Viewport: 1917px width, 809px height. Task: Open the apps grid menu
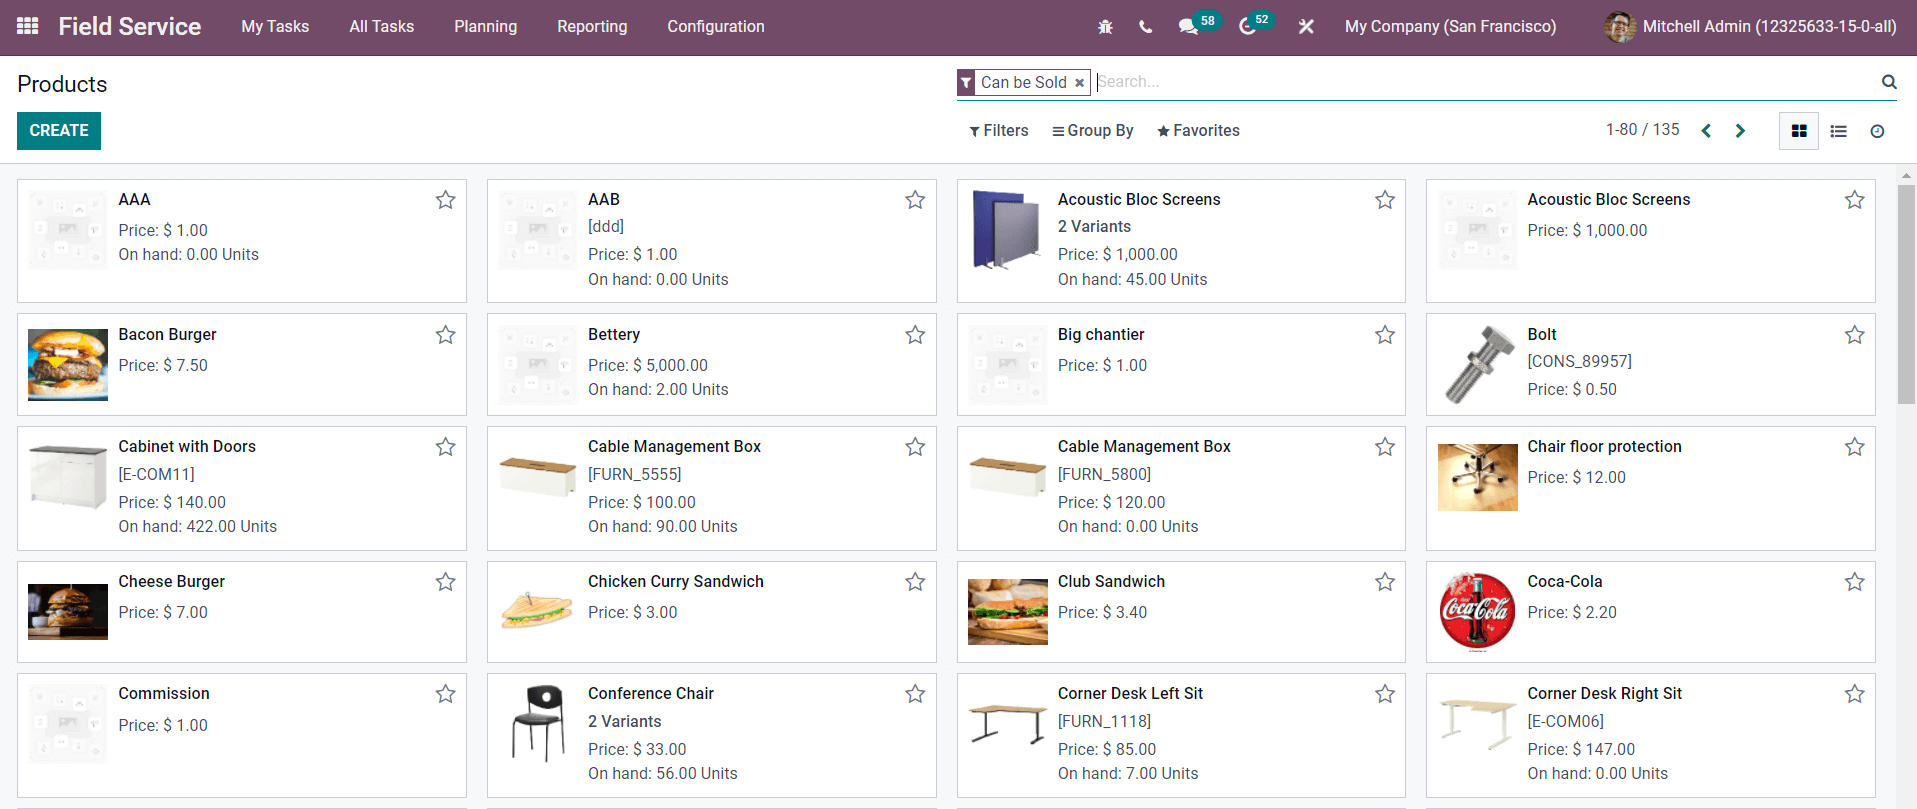28,26
